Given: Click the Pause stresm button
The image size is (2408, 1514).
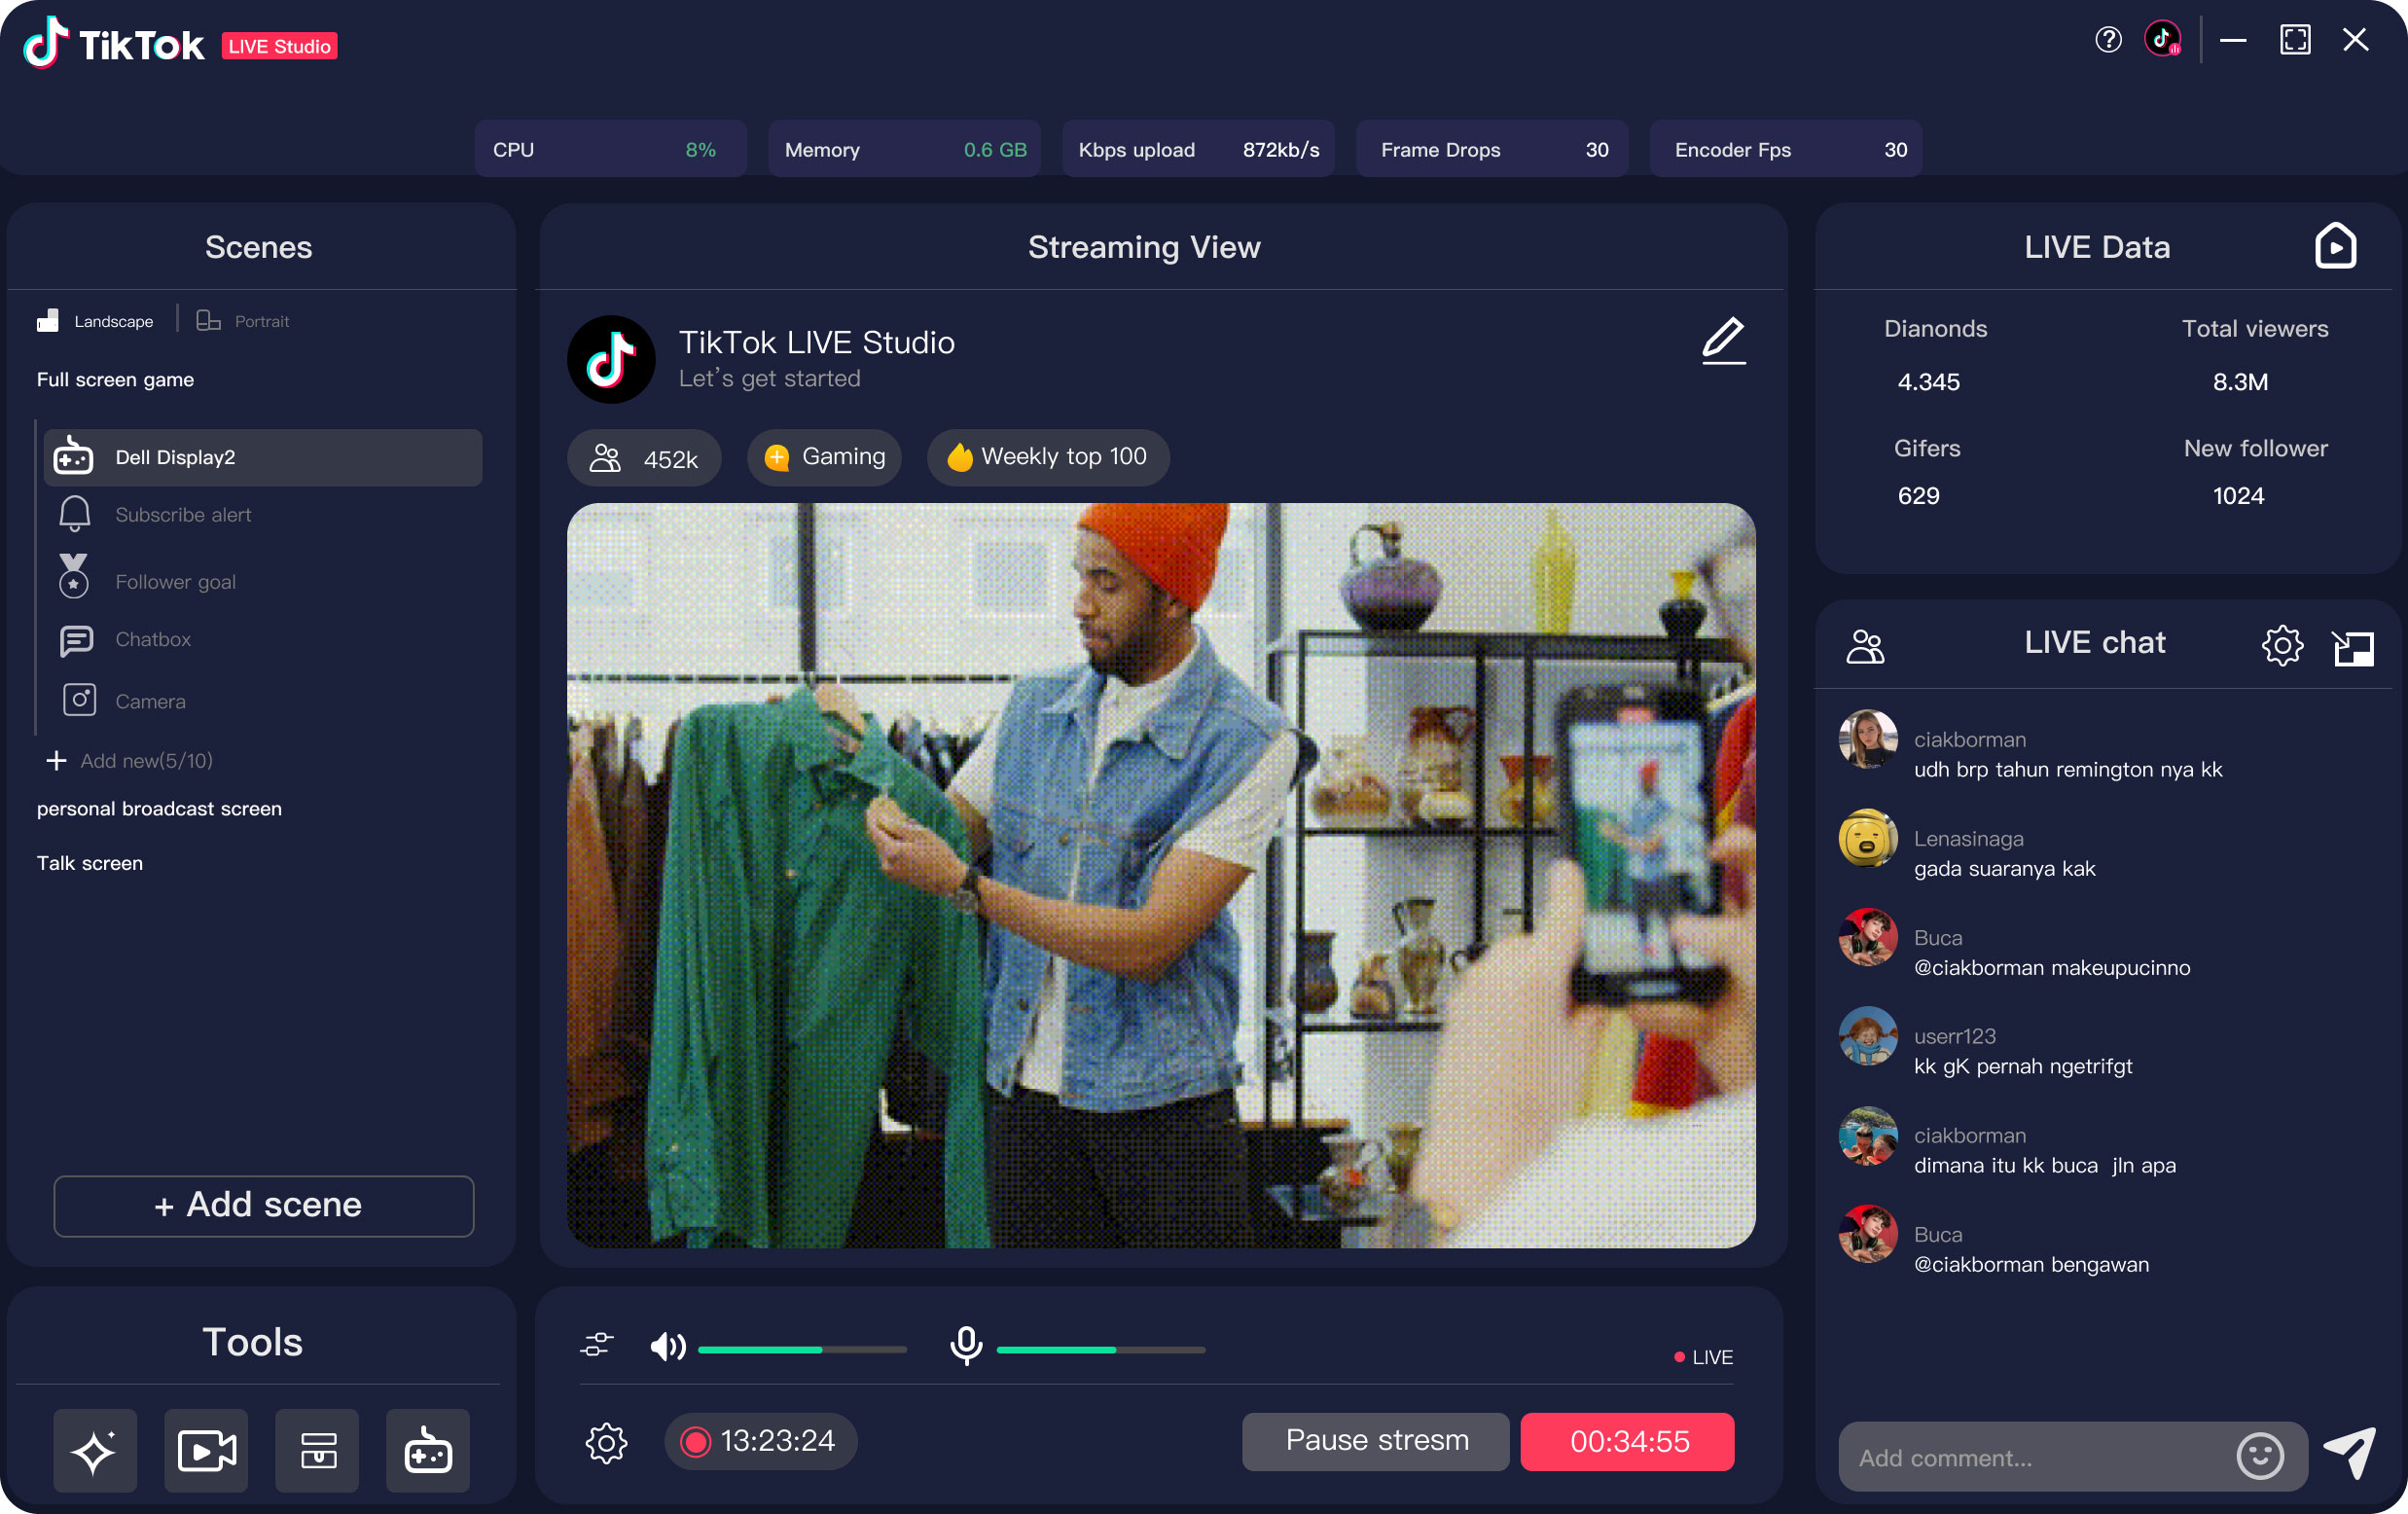Looking at the screenshot, I should pyautogui.click(x=1376, y=1442).
